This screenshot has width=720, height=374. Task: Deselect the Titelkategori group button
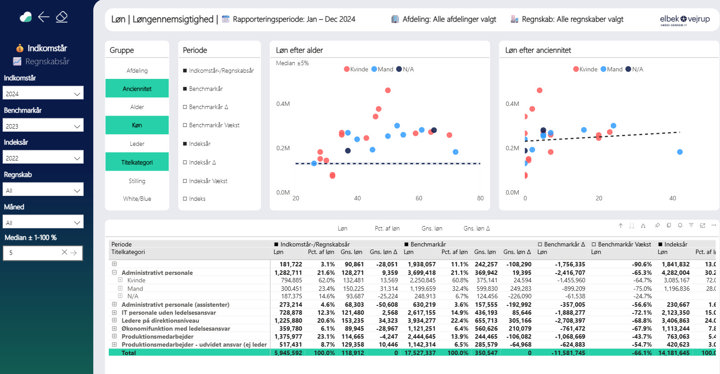137,162
